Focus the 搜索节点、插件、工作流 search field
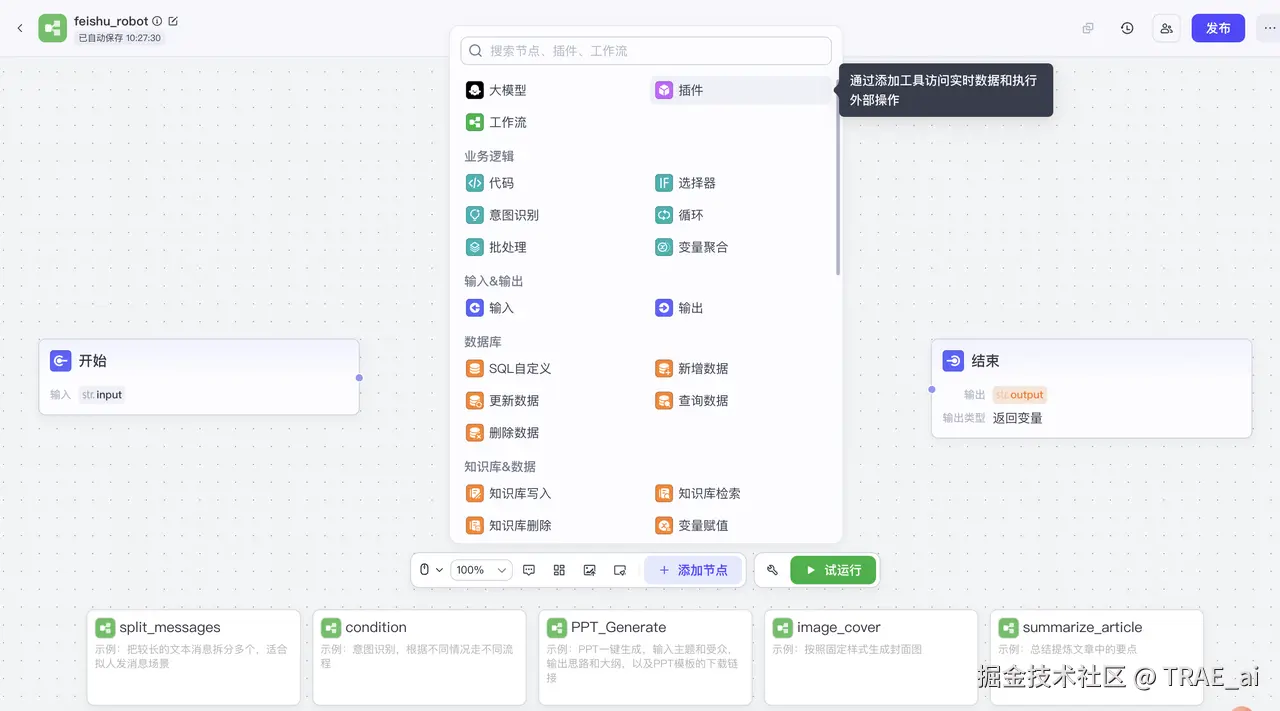Image resolution: width=1280 pixels, height=711 pixels. coord(646,51)
